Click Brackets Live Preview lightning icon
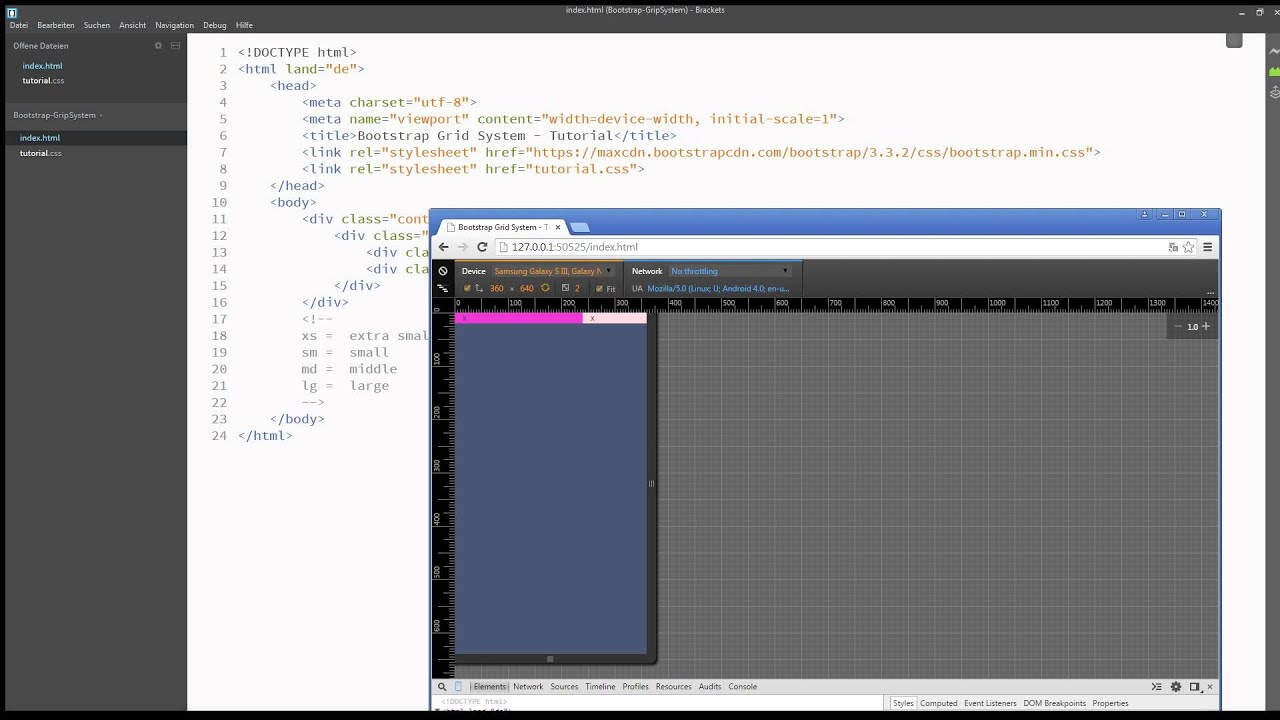The height and width of the screenshot is (720, 1280). (1274, 52)
